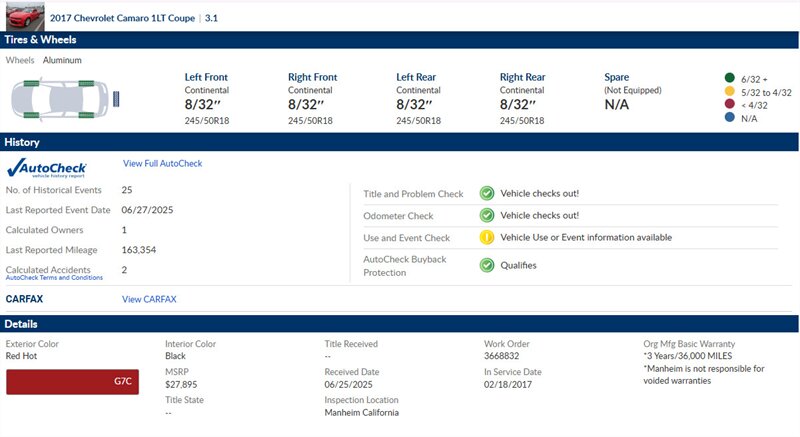Viewport: 800px width, 437px height.
Task: Open the red Camaro vehicle thumbnail
Action: [x=25, y=16]
